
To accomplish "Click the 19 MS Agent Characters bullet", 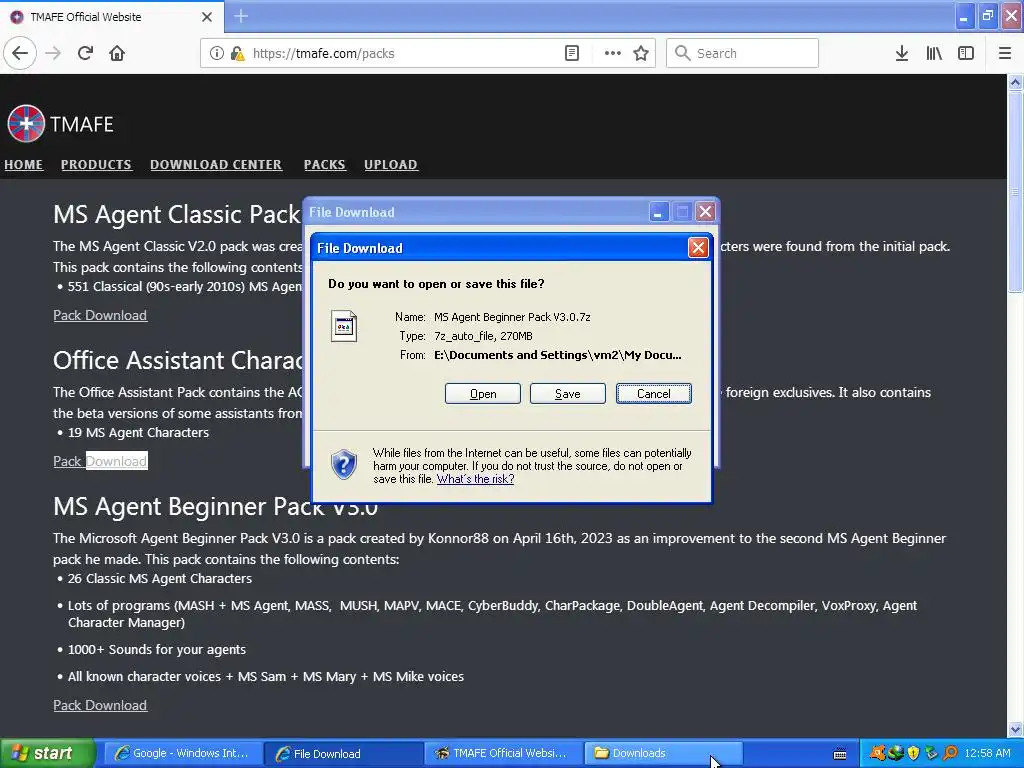I will pos(138,432).
